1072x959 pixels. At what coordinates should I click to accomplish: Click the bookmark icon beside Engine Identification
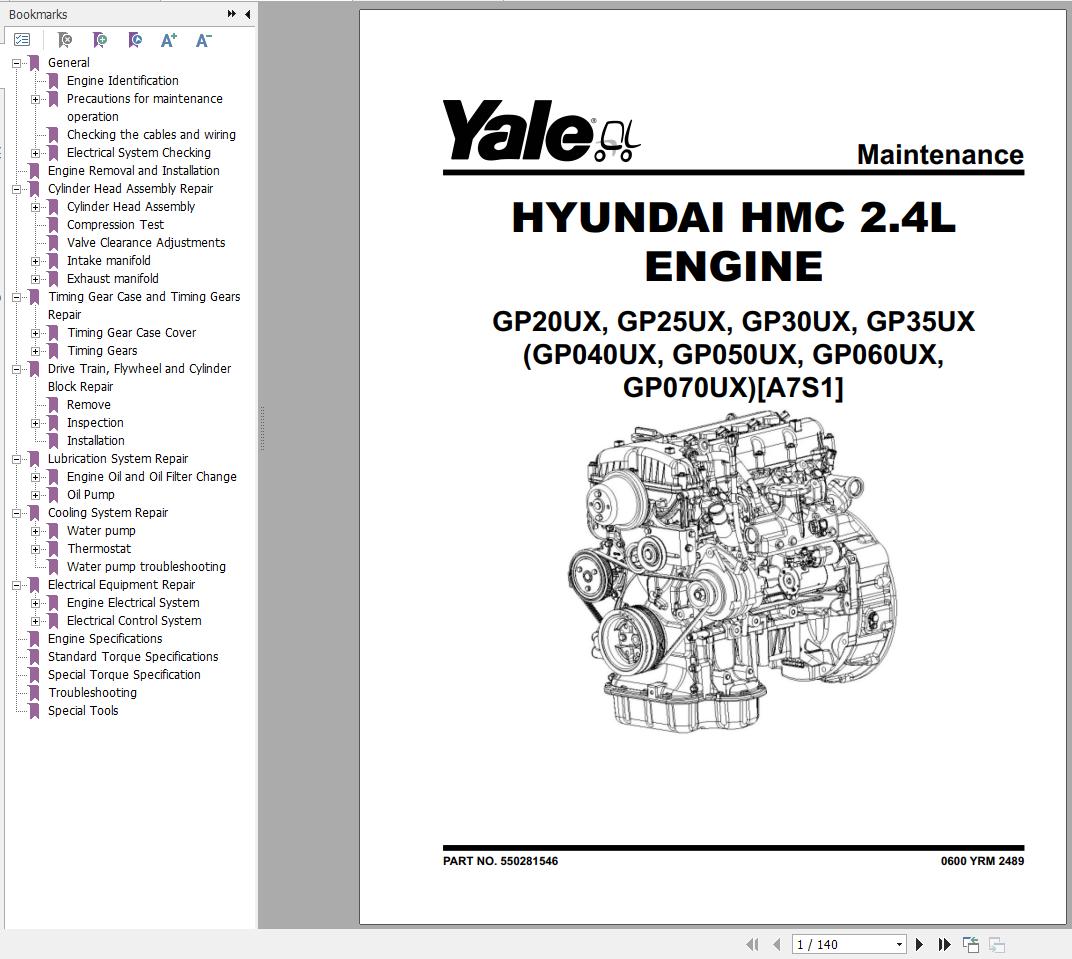(53, 81)
